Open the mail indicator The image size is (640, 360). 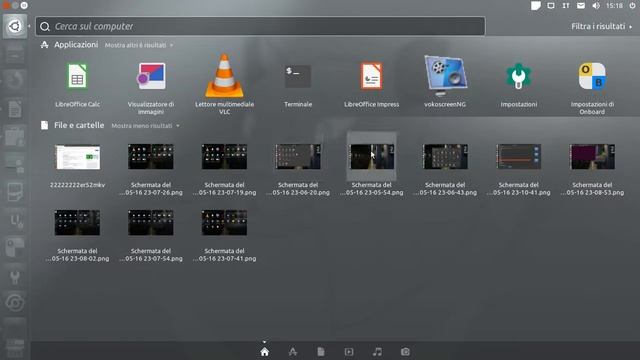point(581,6)
